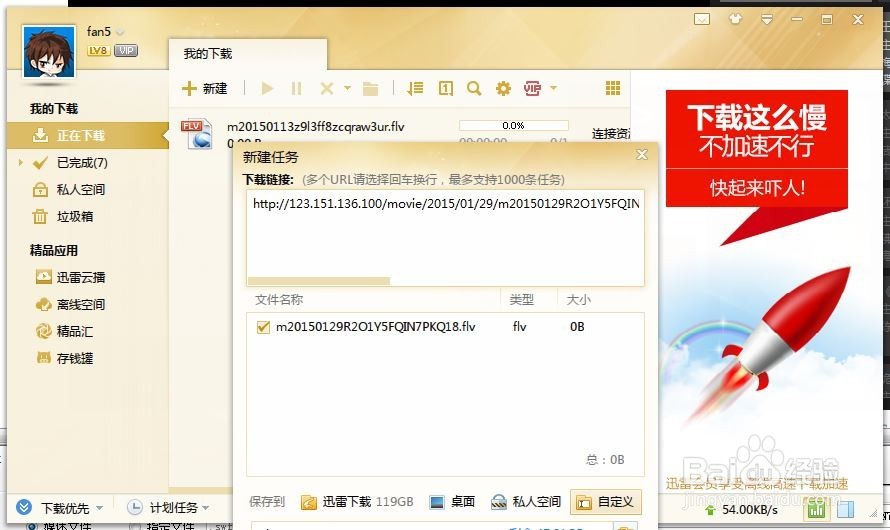The height and width of the screenshot is (530, 890).
Task: Save to 迅雷下载 119GB location
Action: (x=357, y=502)
